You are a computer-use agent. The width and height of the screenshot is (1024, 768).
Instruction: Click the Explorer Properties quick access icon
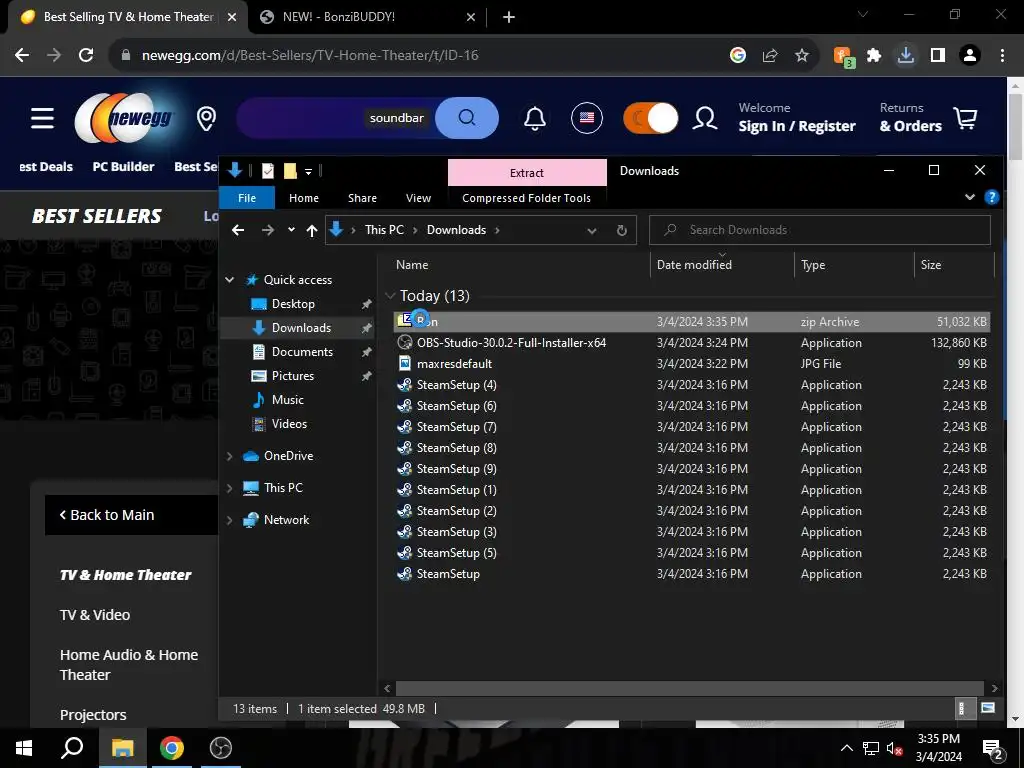pyautogui.click(x=268, y=171)
